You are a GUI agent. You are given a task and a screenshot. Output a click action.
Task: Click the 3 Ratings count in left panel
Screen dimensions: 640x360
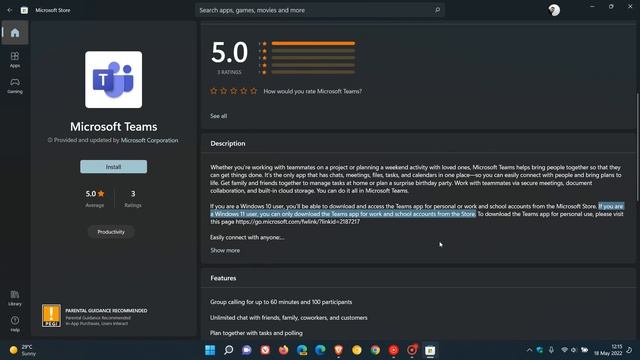pyautogui.click(x=133, y=198)
